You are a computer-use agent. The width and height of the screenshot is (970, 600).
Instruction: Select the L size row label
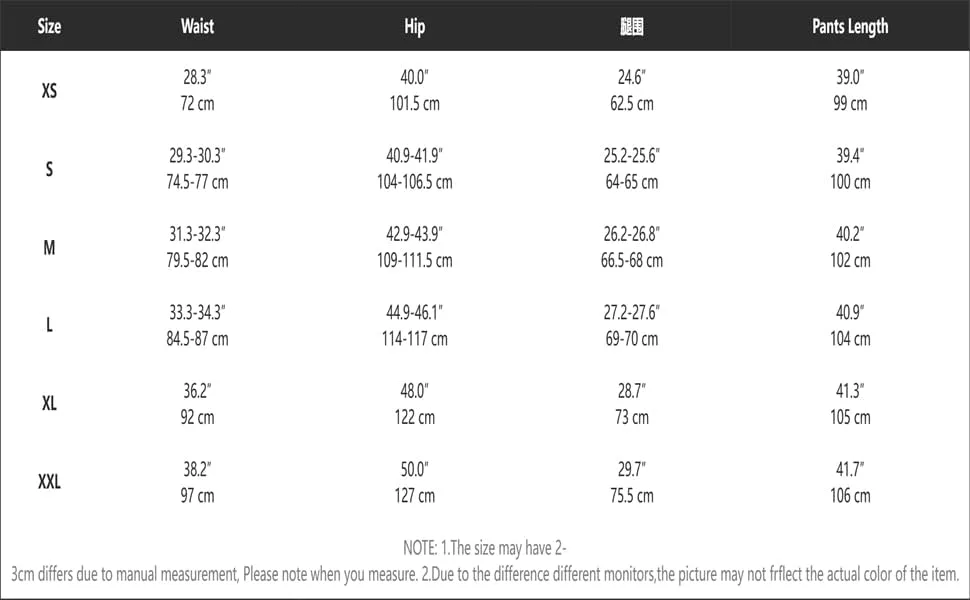pos(49,325)
